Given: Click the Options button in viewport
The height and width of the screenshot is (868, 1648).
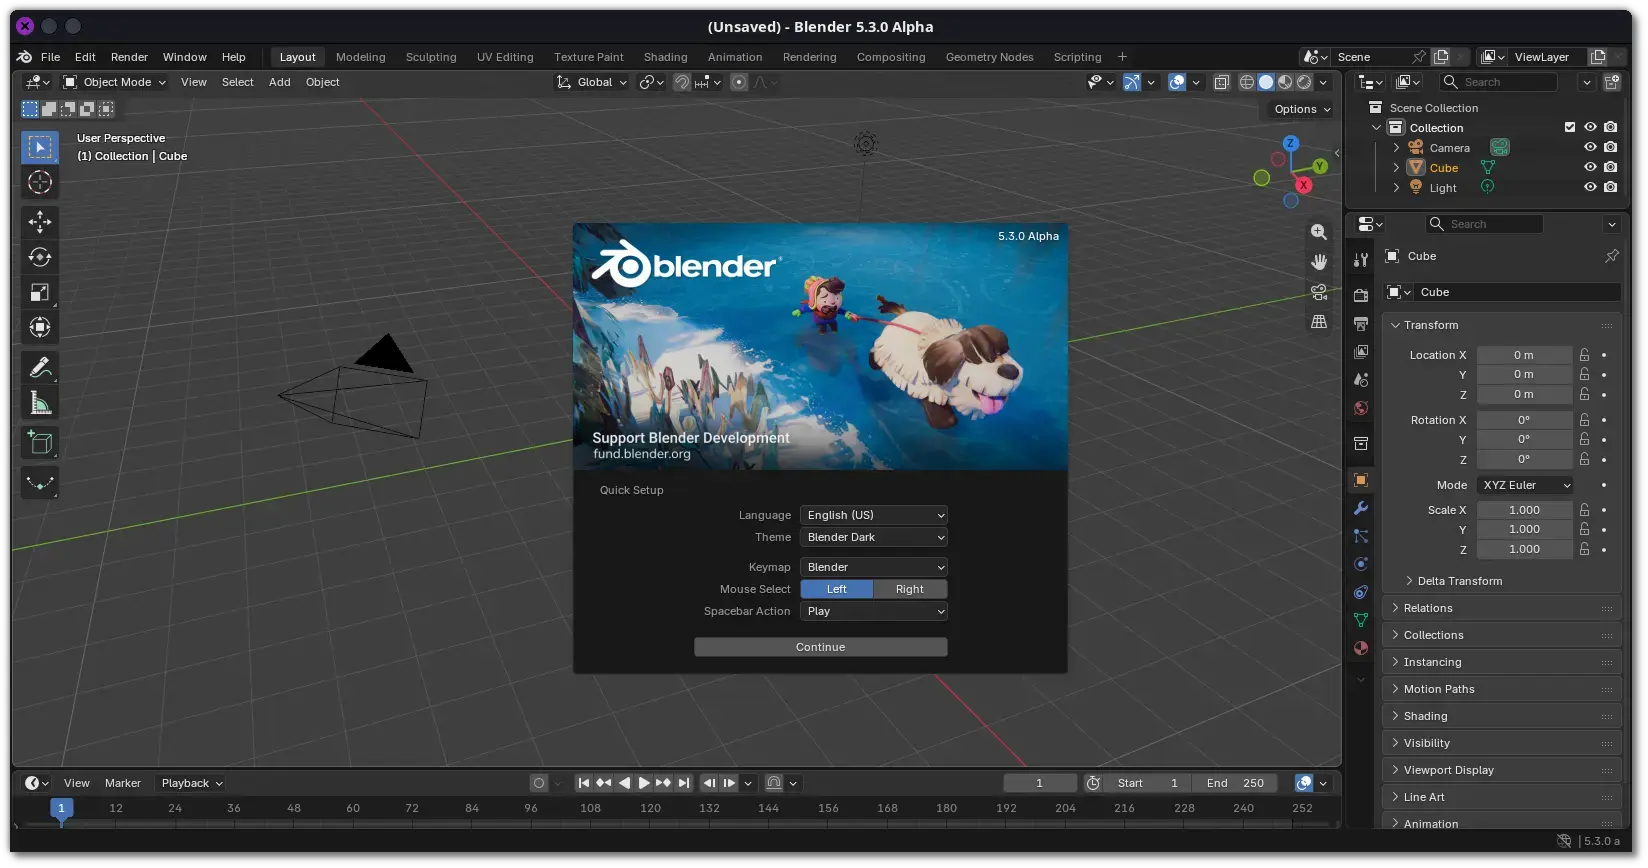Looking at the screenshot, I should (x=1302, y=109).
